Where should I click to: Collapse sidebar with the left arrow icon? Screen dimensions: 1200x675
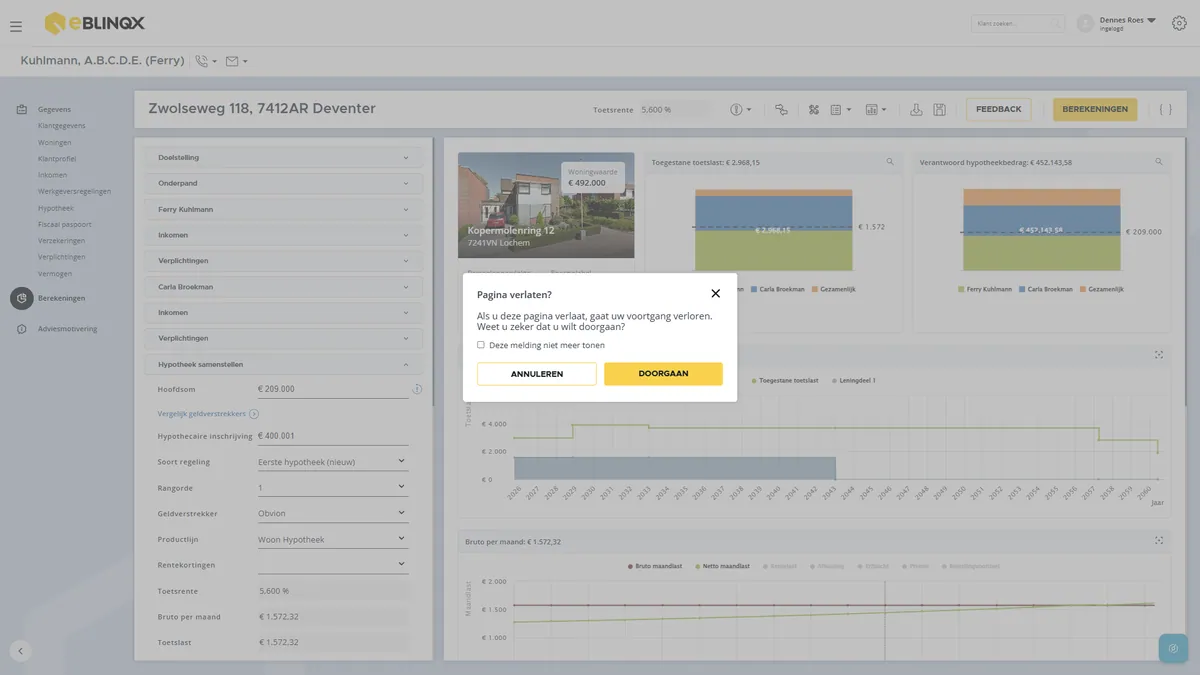click(x=21, y=650)
